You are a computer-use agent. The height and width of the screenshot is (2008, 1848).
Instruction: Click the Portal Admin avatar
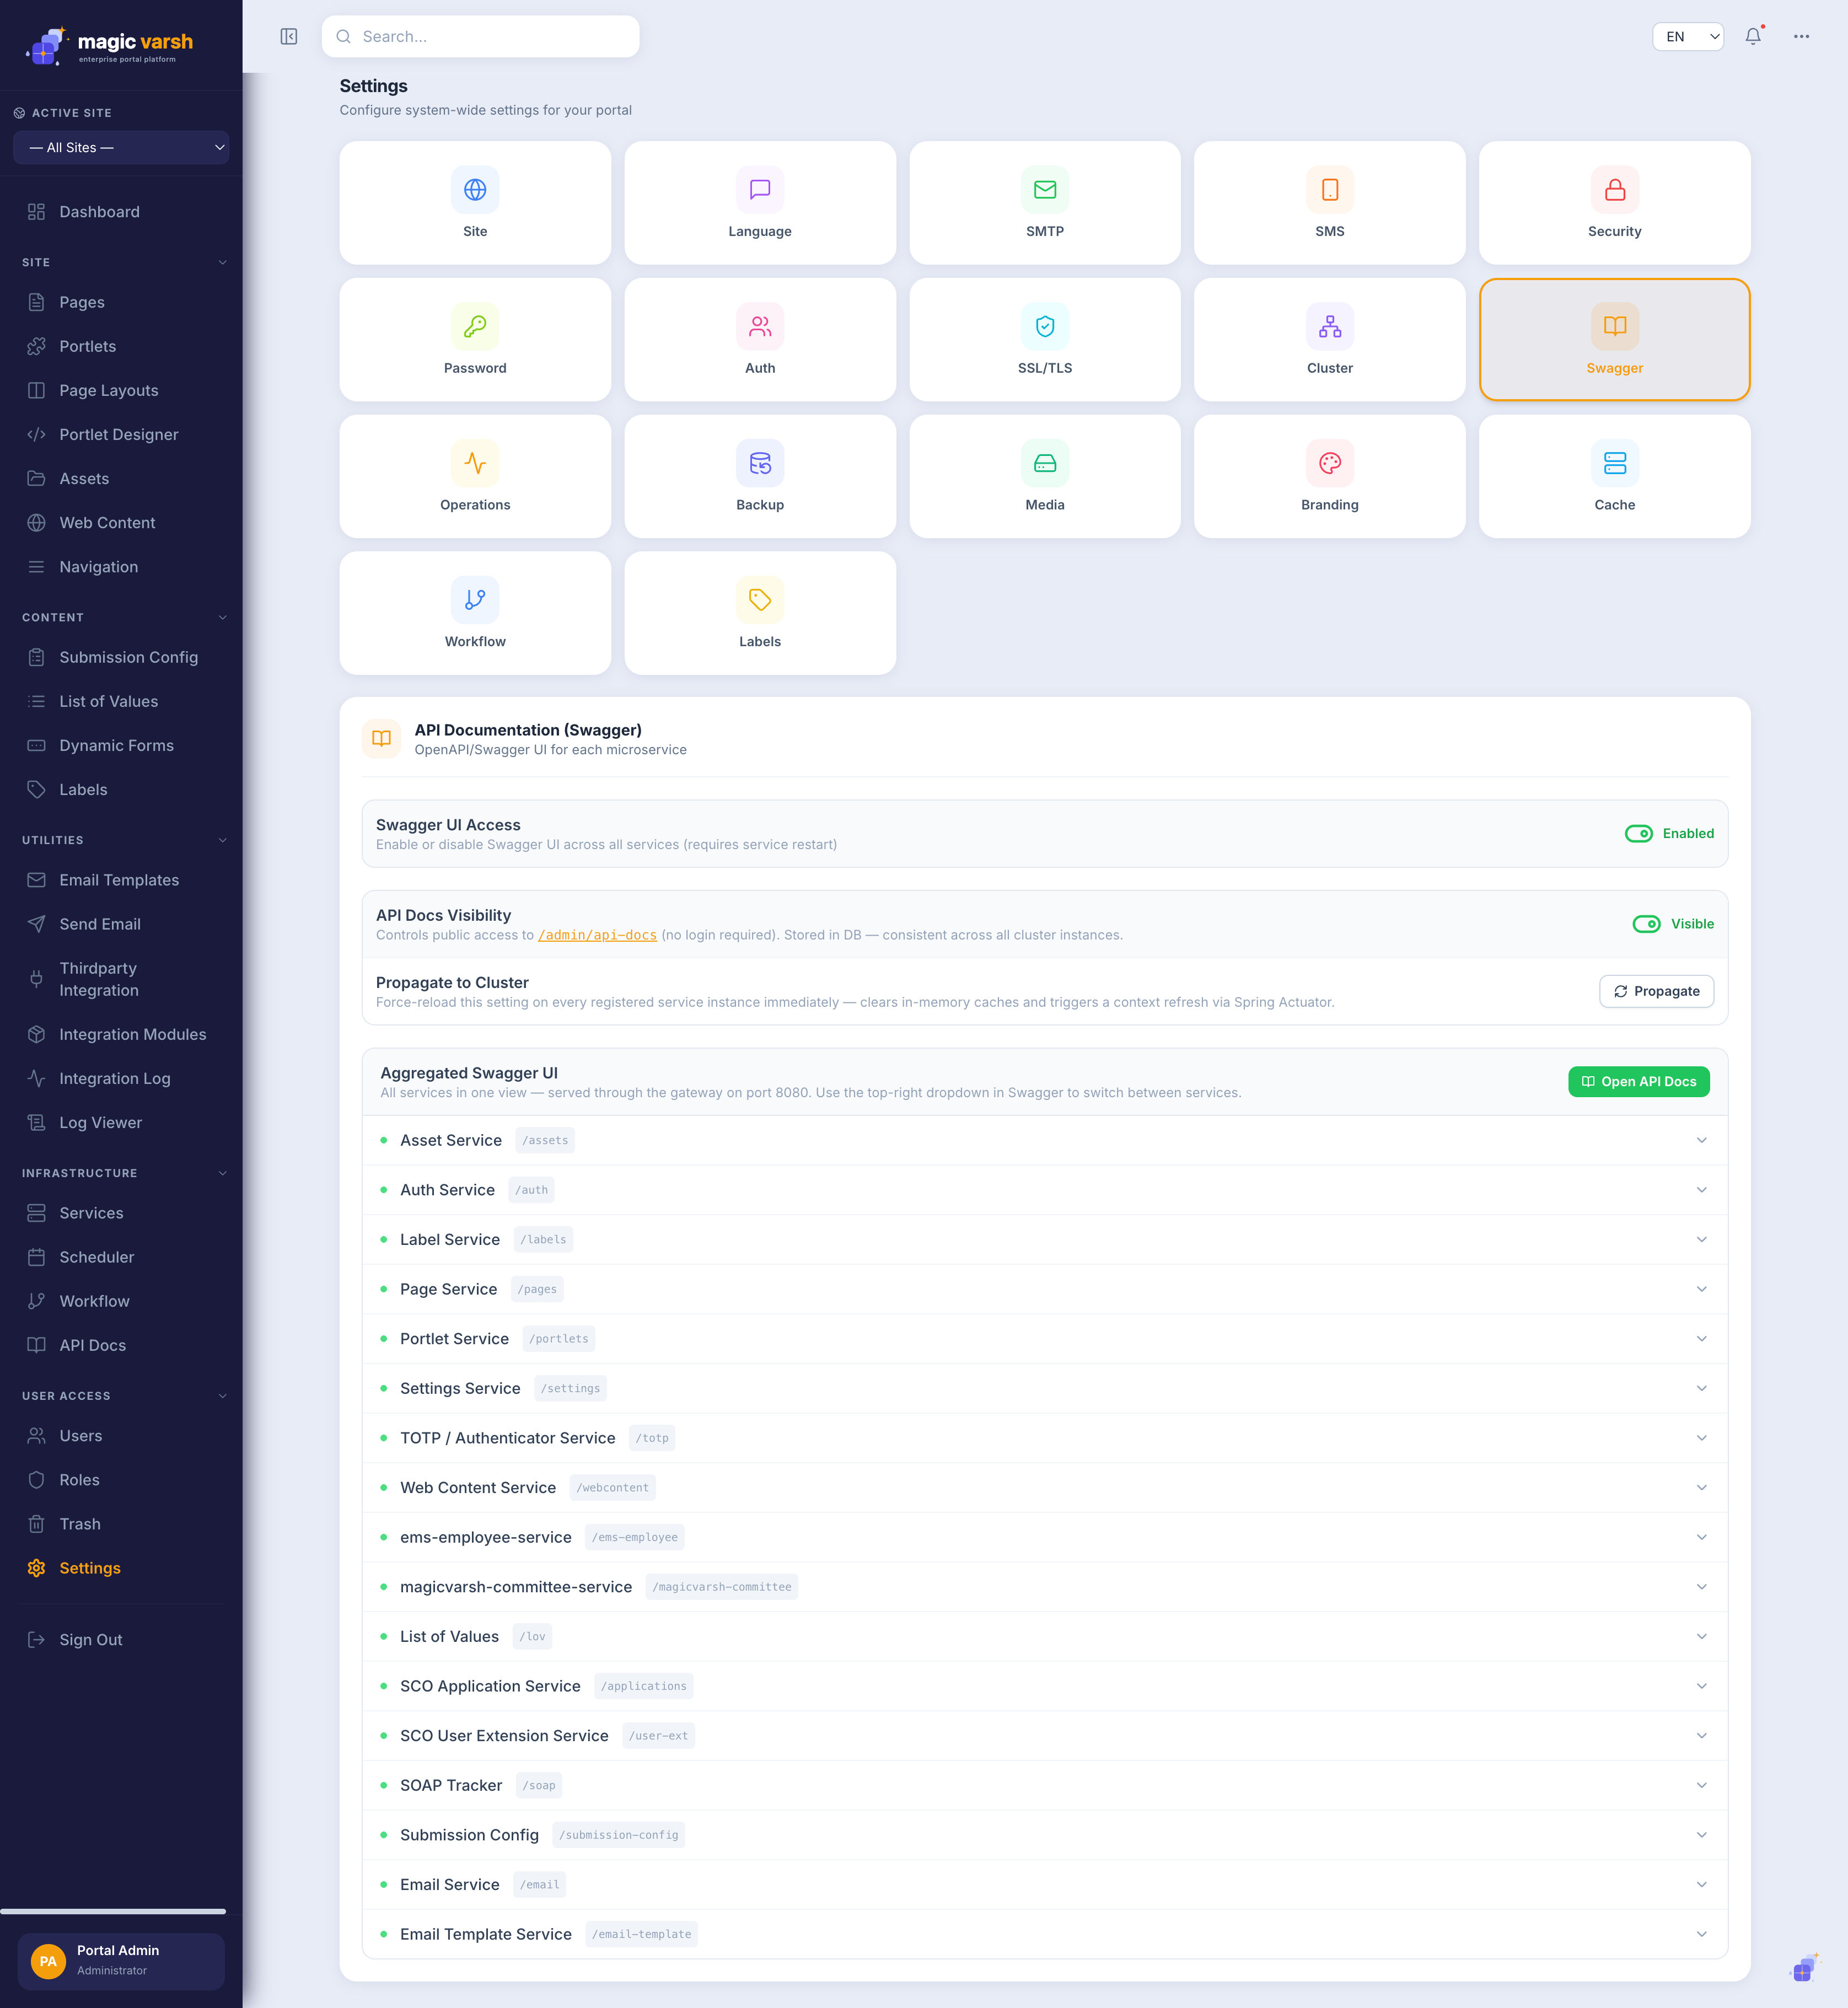click(x=48, y=1961)
